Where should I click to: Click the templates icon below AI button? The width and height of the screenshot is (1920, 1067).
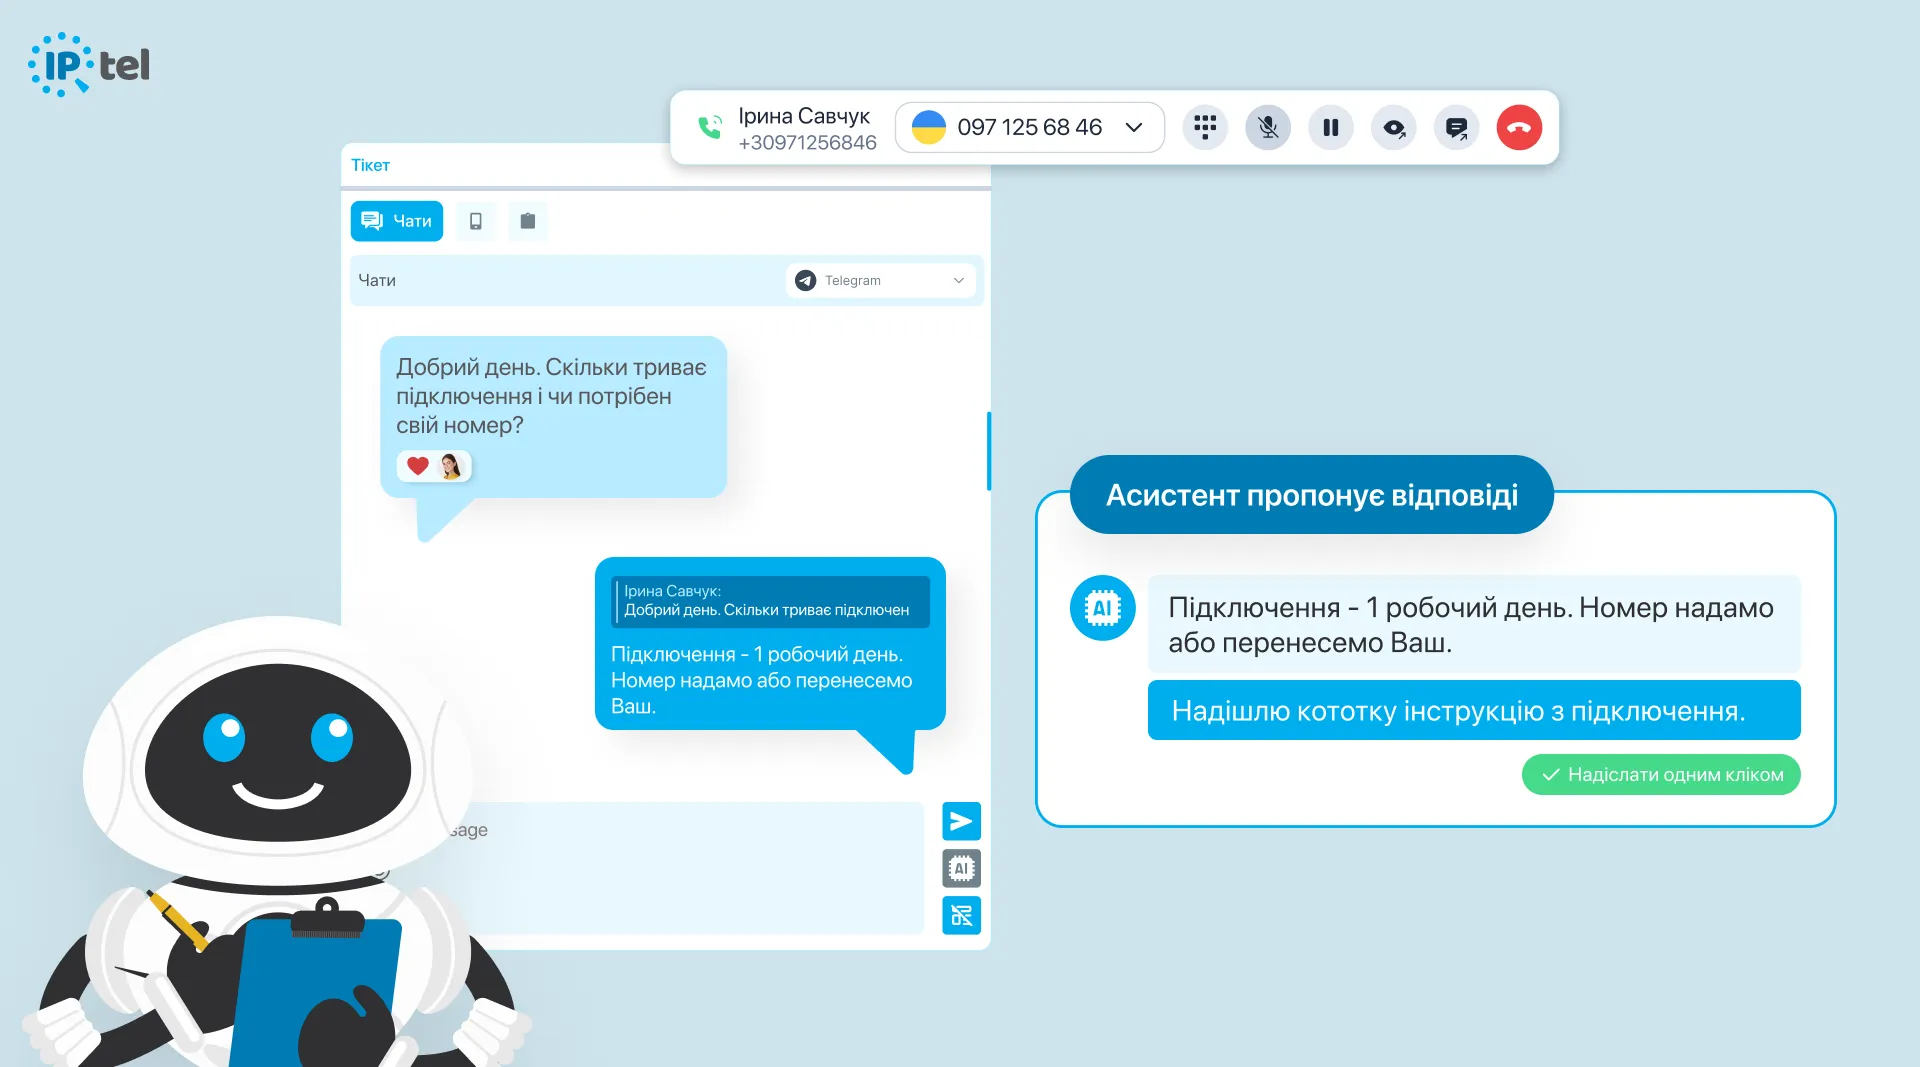coord(961,915)
